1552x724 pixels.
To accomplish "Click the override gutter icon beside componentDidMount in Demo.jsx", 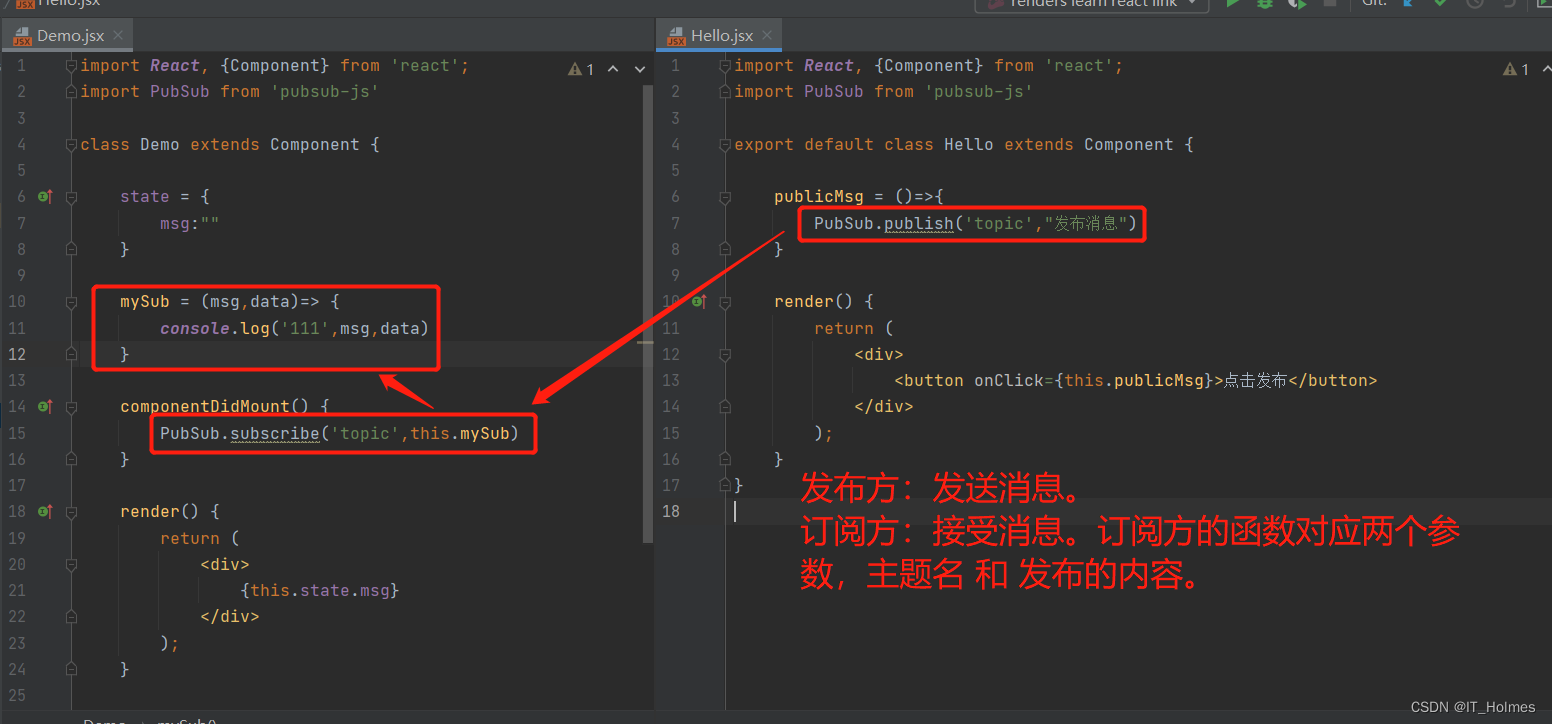I will [44, 407].
